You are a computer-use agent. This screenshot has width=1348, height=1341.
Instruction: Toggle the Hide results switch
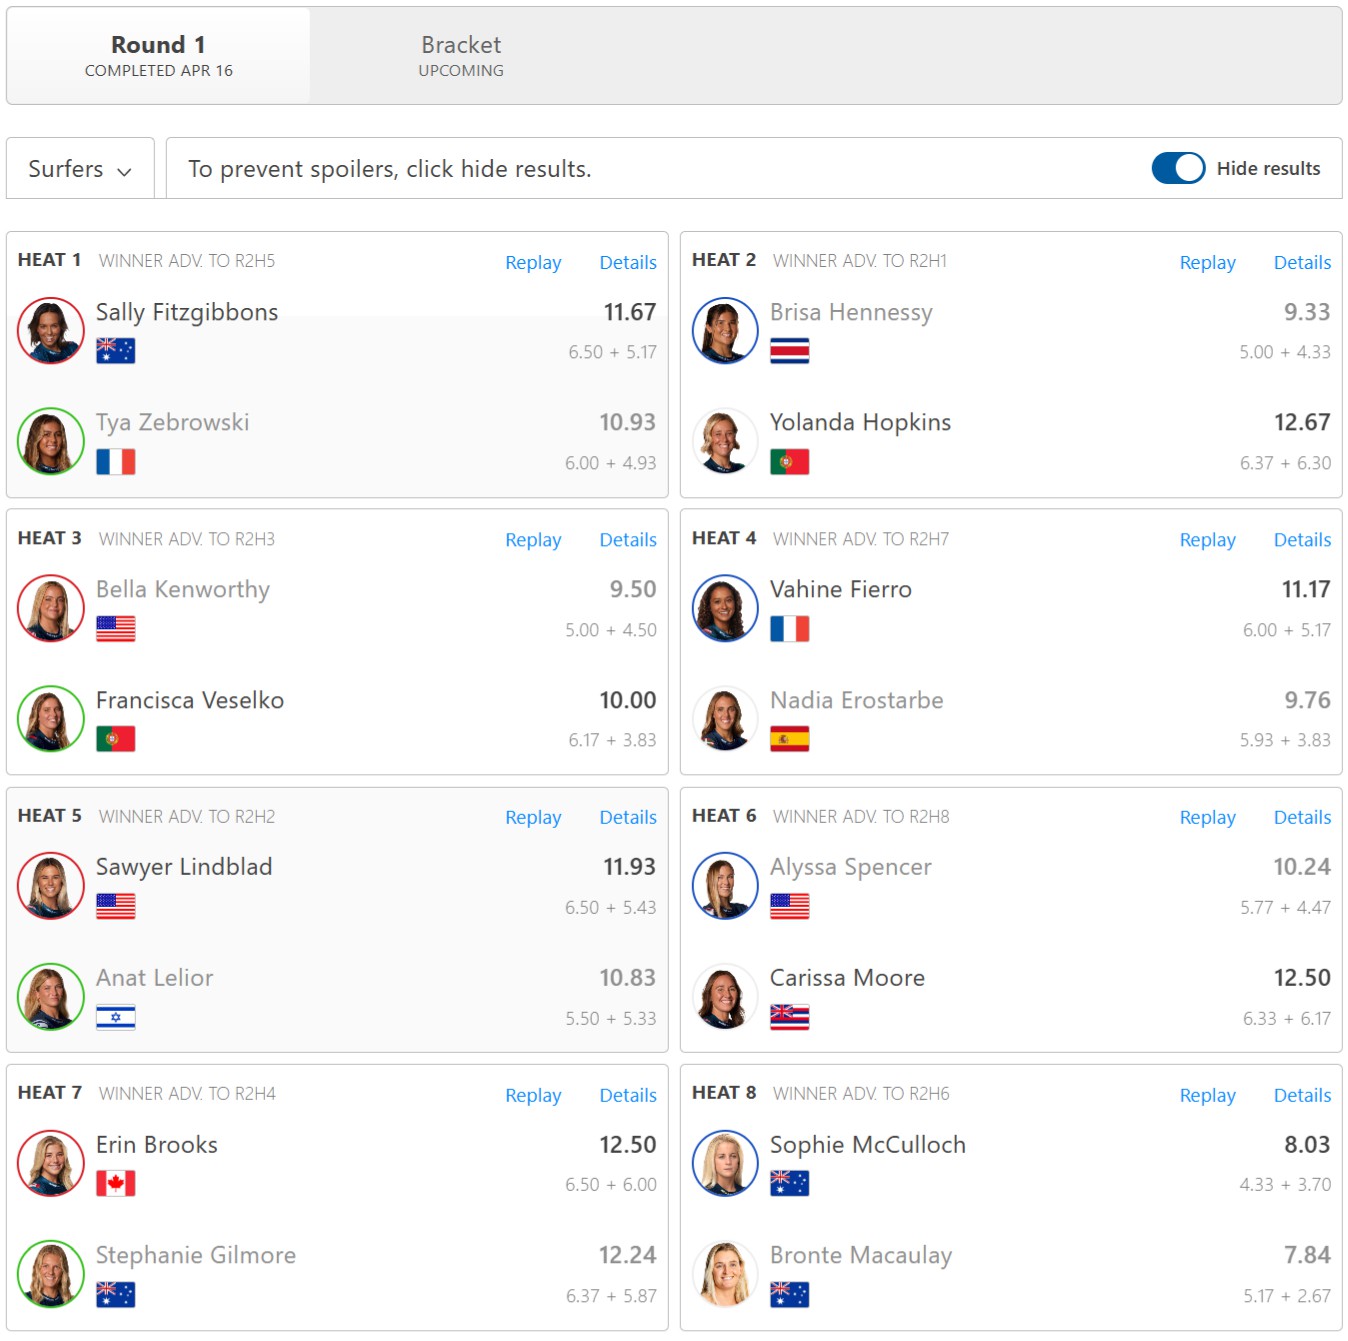pos(1177,168)
